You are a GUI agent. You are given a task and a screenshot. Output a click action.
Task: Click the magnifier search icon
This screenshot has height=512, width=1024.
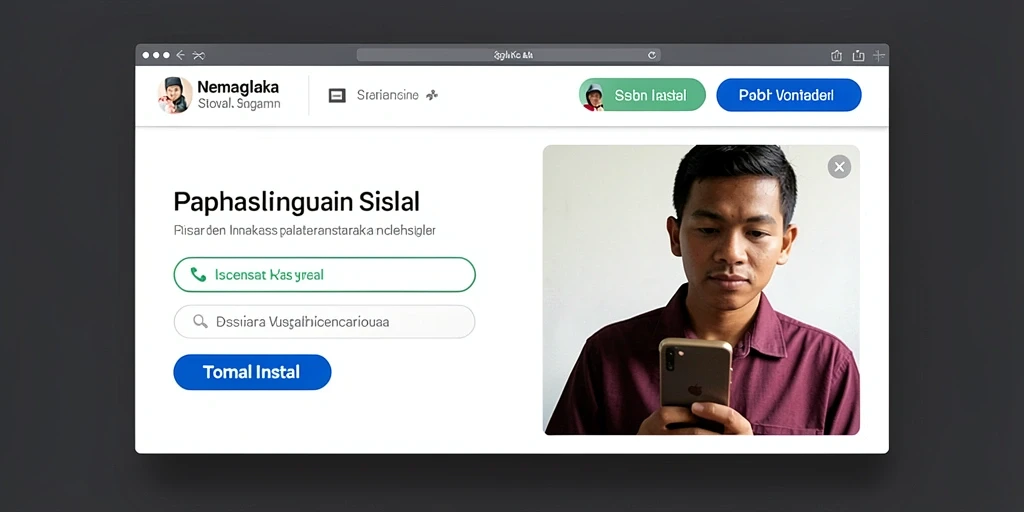pos(200,321)
